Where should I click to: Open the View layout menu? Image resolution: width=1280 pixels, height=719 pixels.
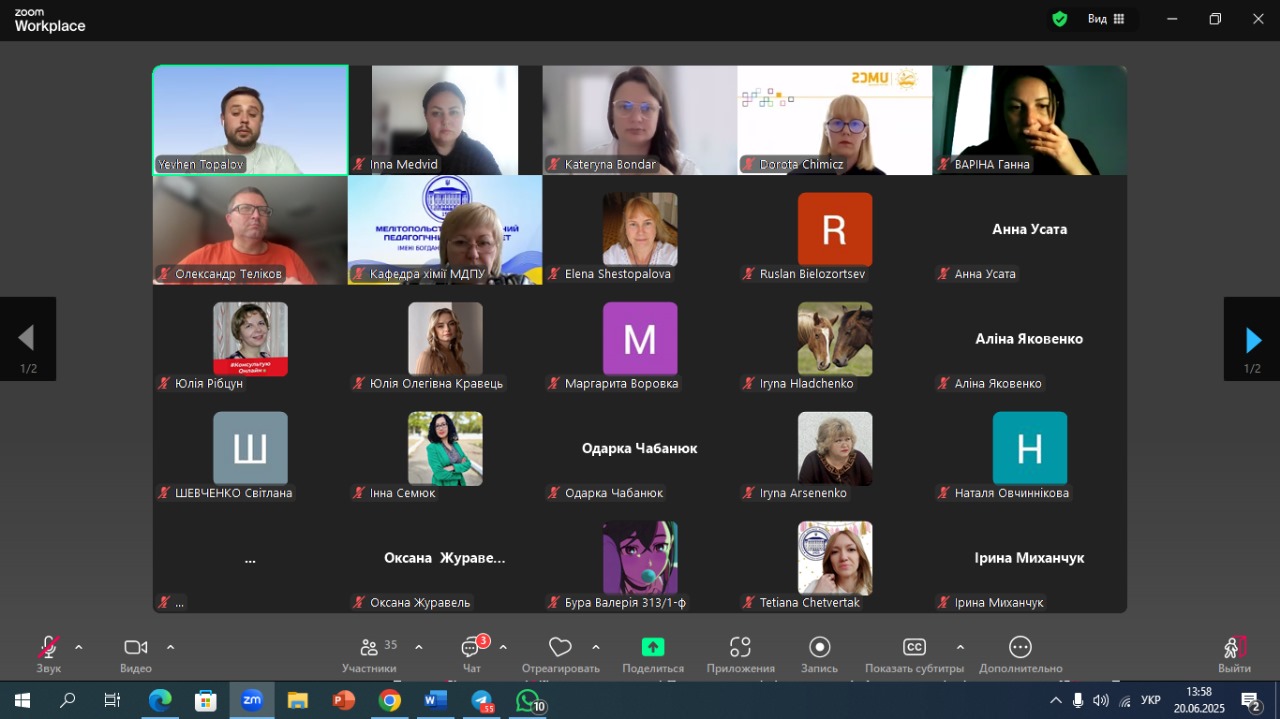tap(1106, 19)
